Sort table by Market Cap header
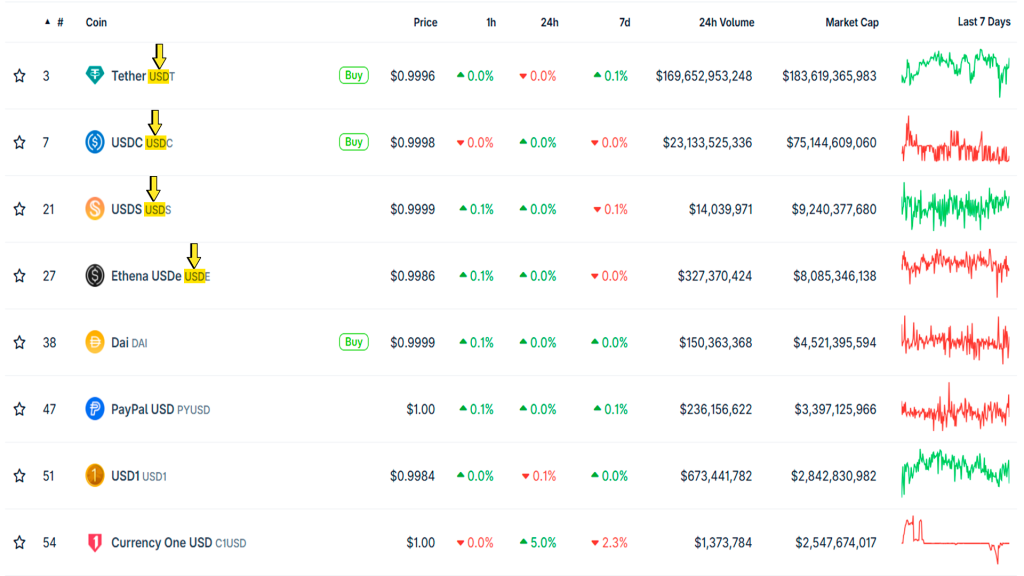The image size is (1024, 576). click(x=851, y=22)
